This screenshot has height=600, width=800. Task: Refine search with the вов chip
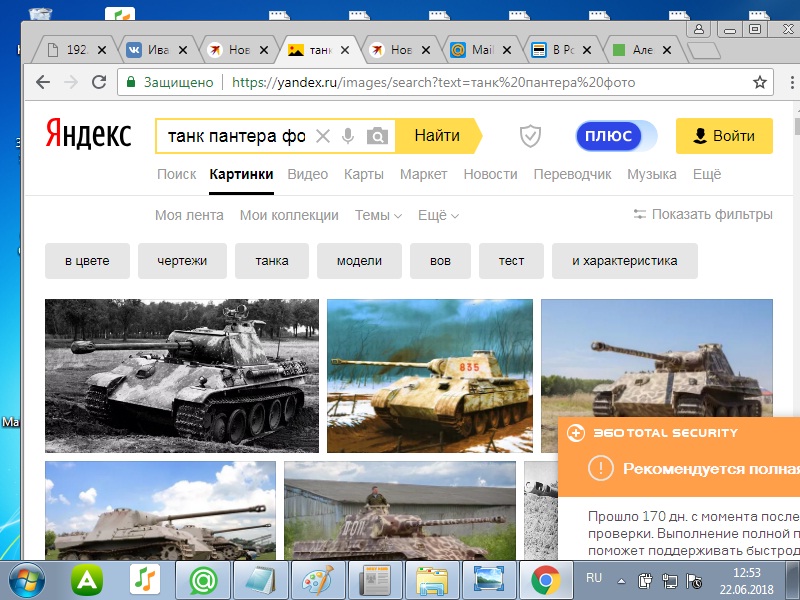pos(440,261)
